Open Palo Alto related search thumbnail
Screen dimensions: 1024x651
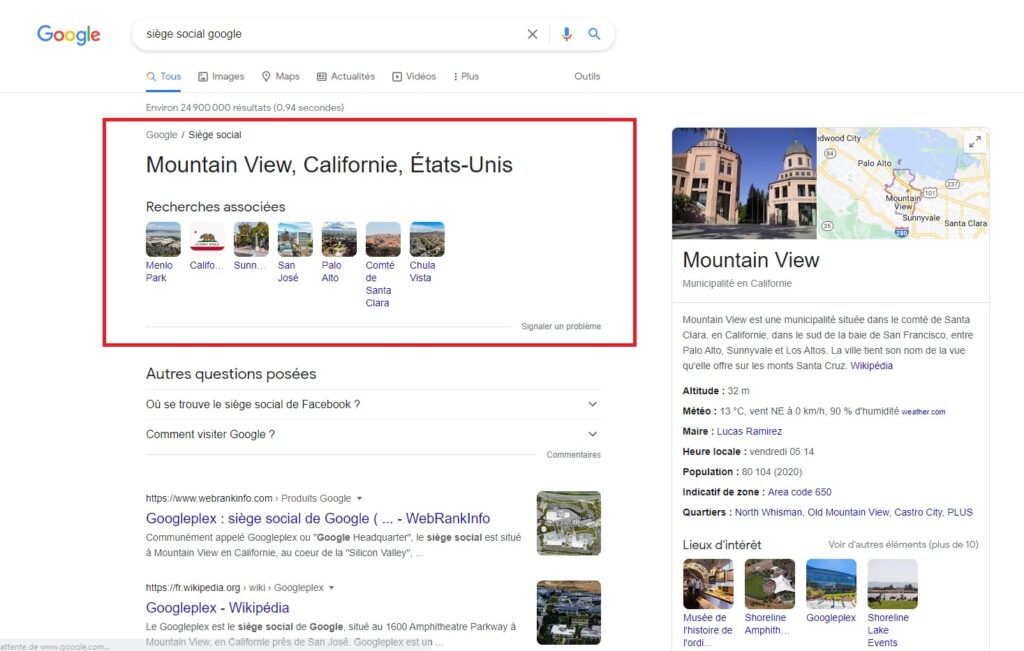click(339, 239)
